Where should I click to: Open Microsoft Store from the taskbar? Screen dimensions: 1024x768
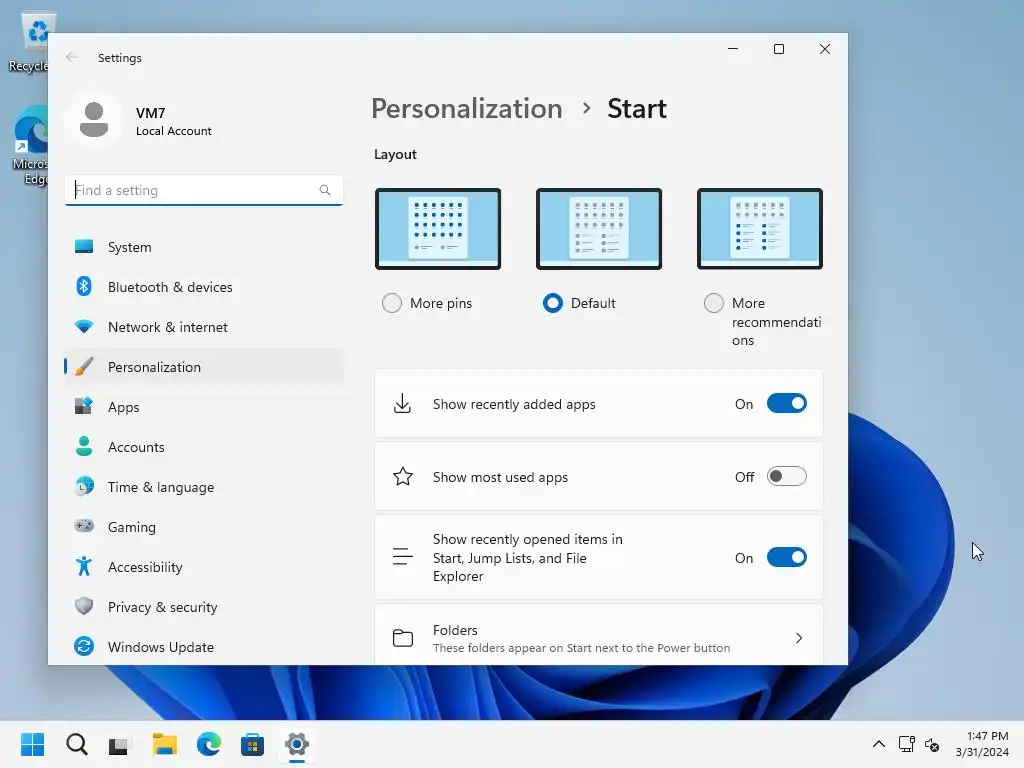[252, 744]
